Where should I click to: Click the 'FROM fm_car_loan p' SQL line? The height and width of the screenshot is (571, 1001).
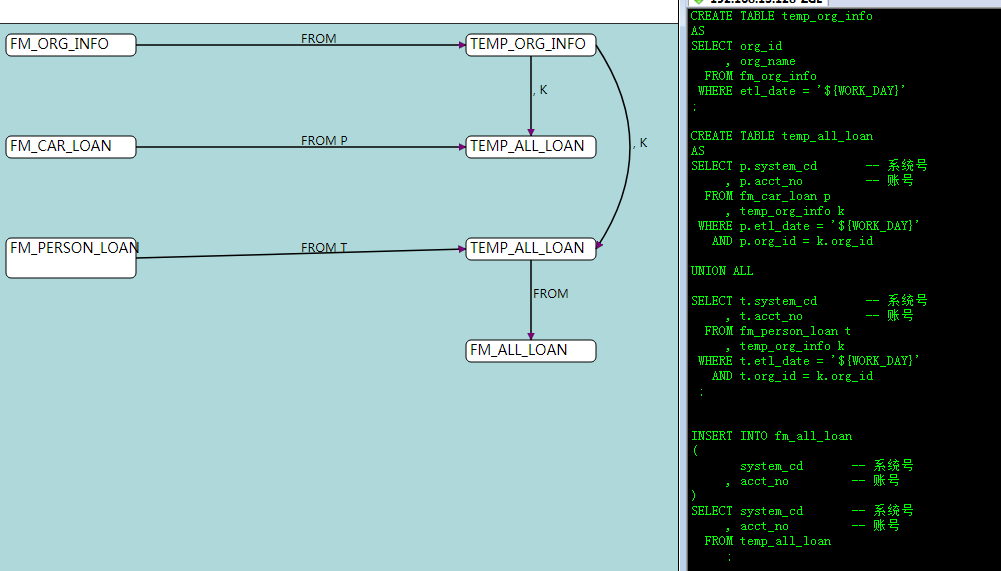(x=767, y=196)
